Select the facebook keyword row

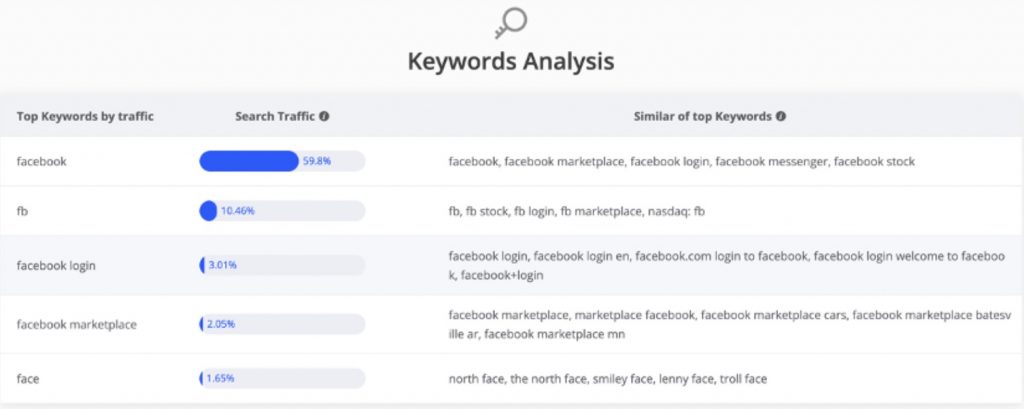tap(512, 161)
